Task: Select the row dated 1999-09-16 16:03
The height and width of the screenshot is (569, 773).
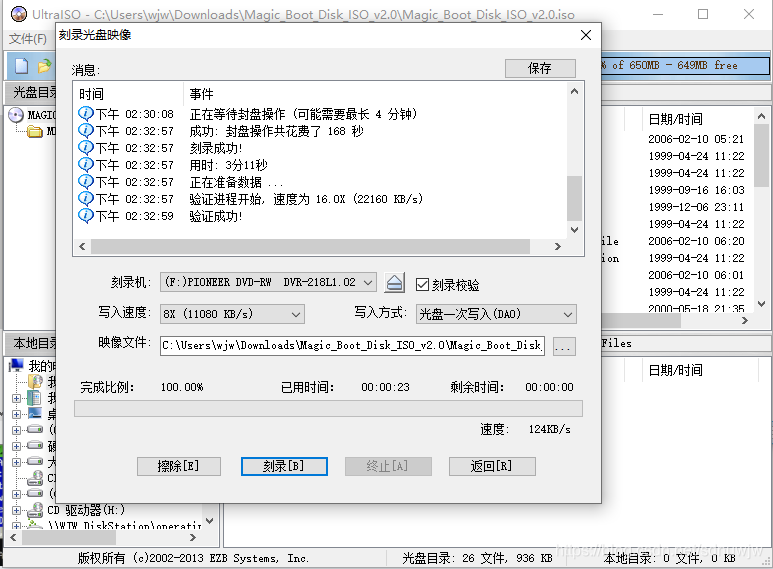Action: coord(696,190)
